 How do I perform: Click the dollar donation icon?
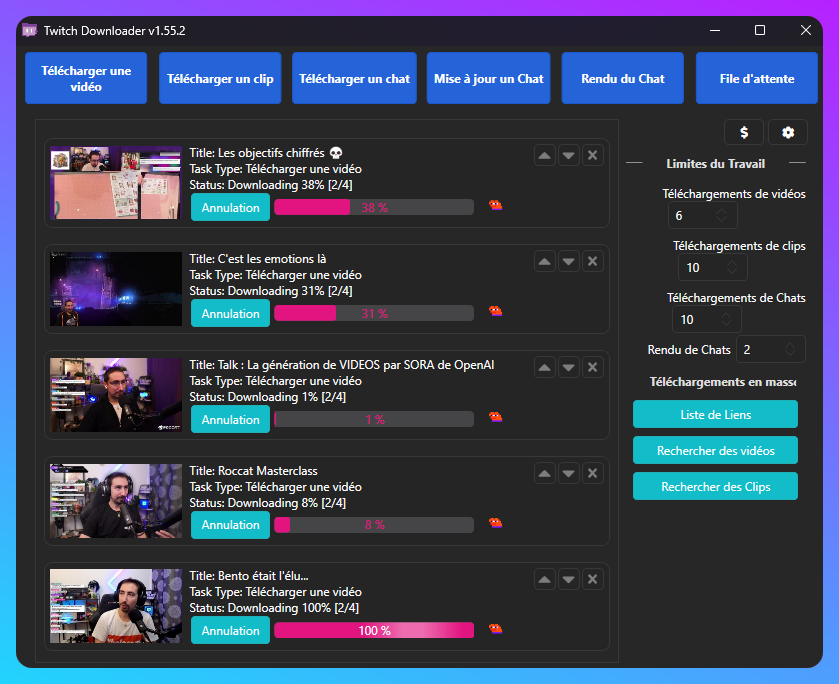(744, 132)
